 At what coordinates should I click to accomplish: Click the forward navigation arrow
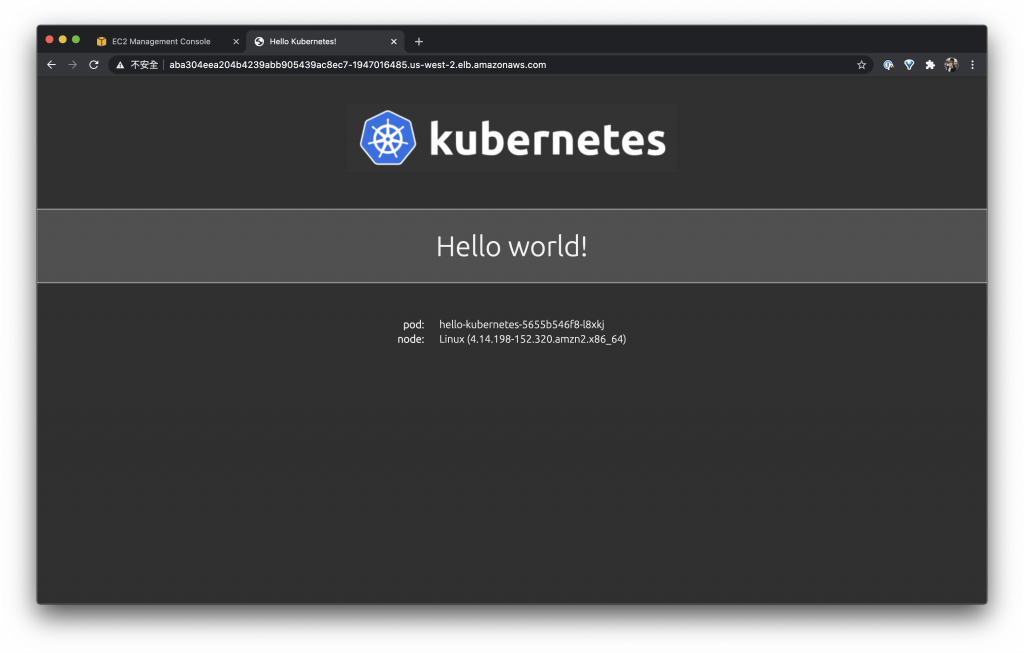(x=72, y=65)
